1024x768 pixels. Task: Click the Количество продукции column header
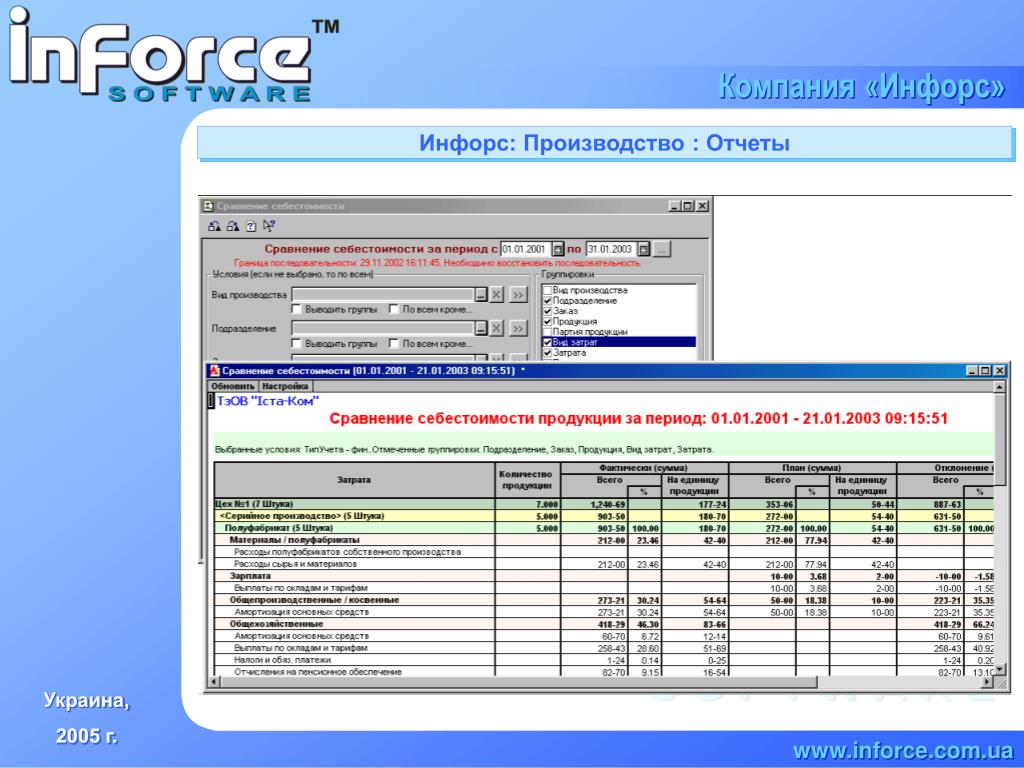pyautogui.click(x=527, y=480)
